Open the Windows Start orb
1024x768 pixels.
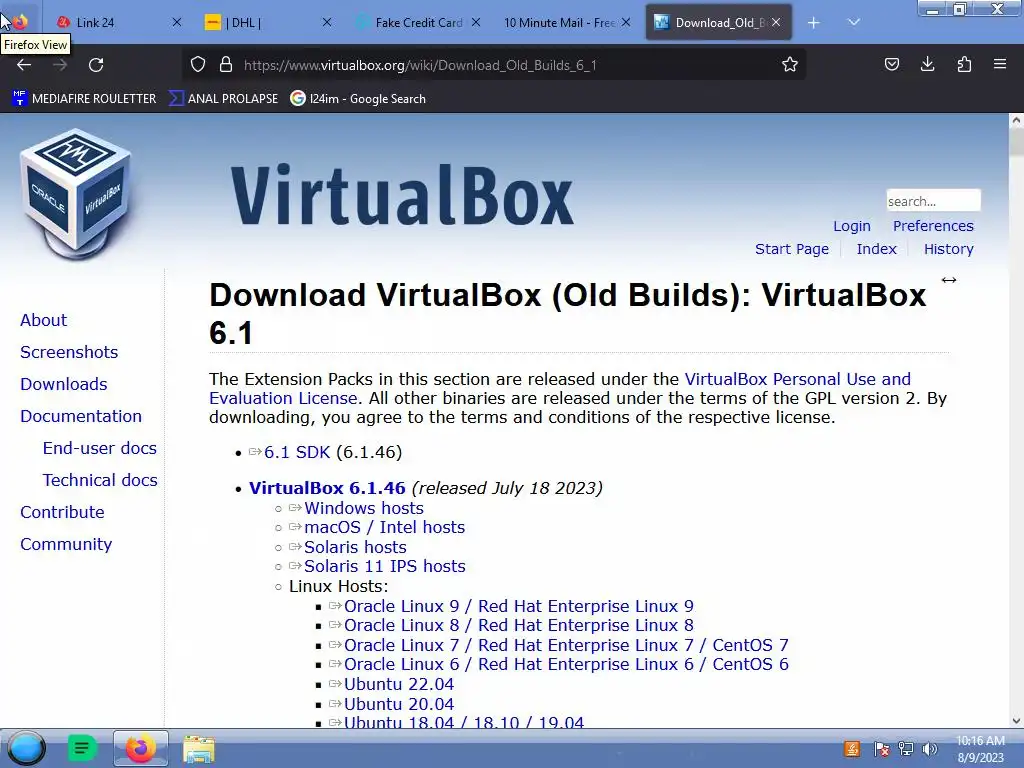coord(26,748)
